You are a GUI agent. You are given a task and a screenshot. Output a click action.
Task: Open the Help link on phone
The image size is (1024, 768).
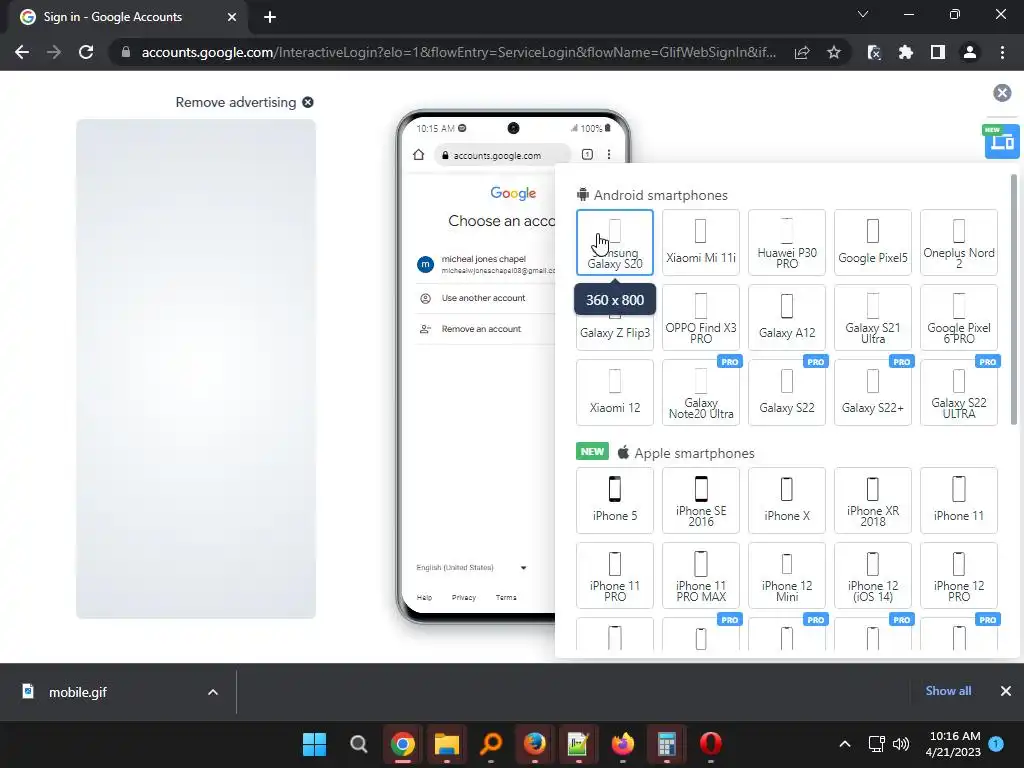tap(424, 598)
